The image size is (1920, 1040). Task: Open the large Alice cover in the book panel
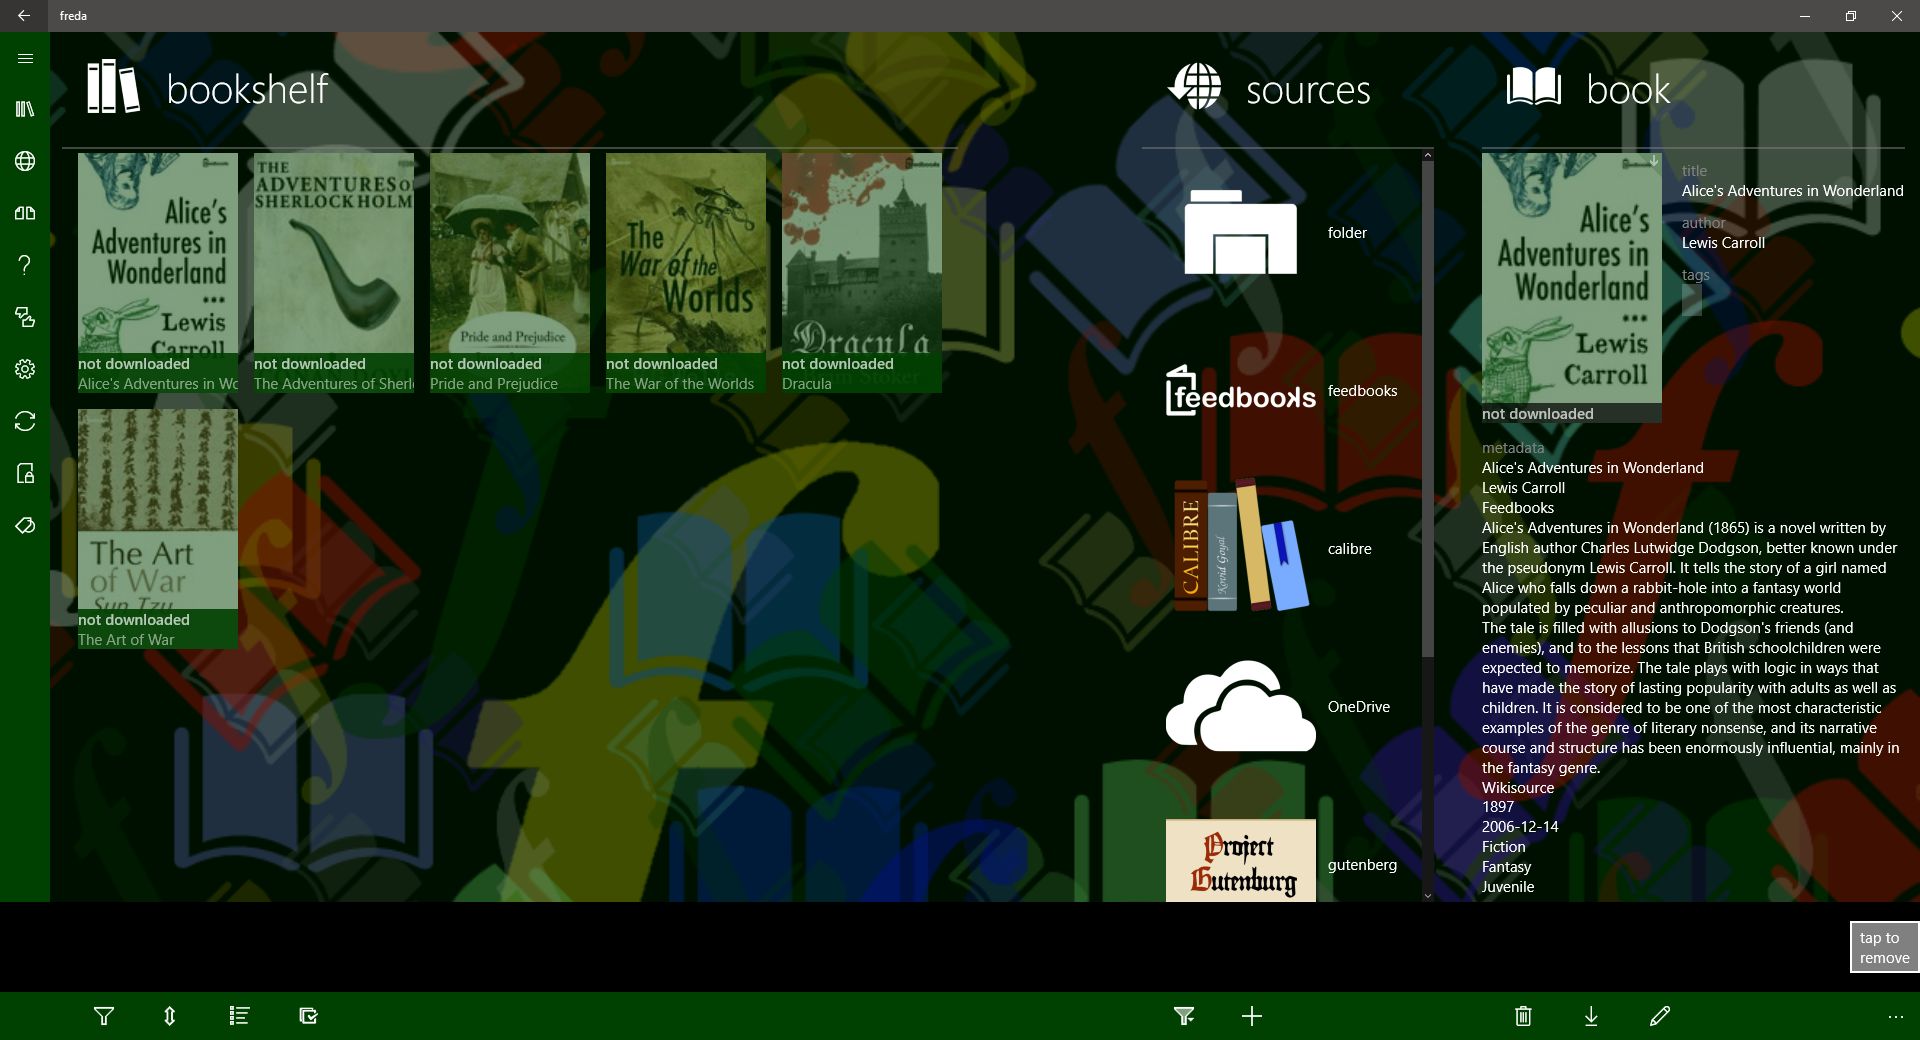click(1572, 278)
